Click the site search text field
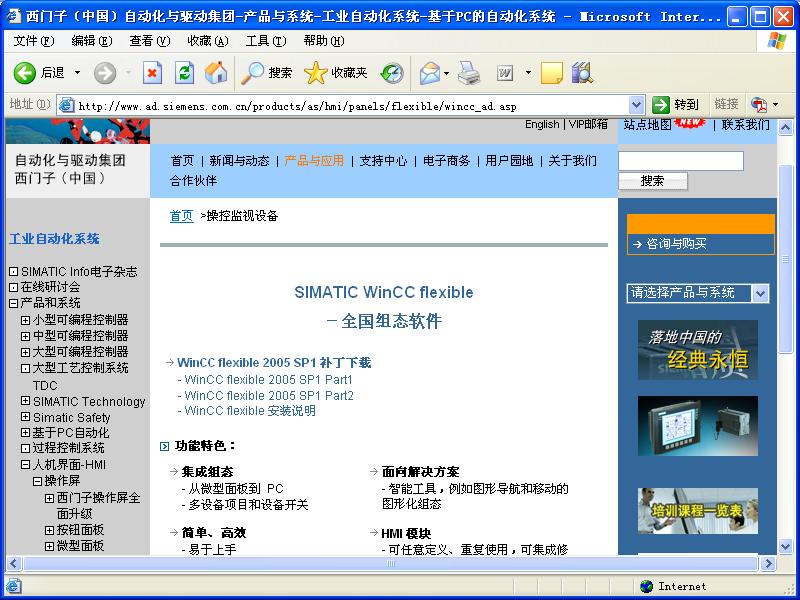Viewport: 800px width, 600px height. (x=680, y=161)
